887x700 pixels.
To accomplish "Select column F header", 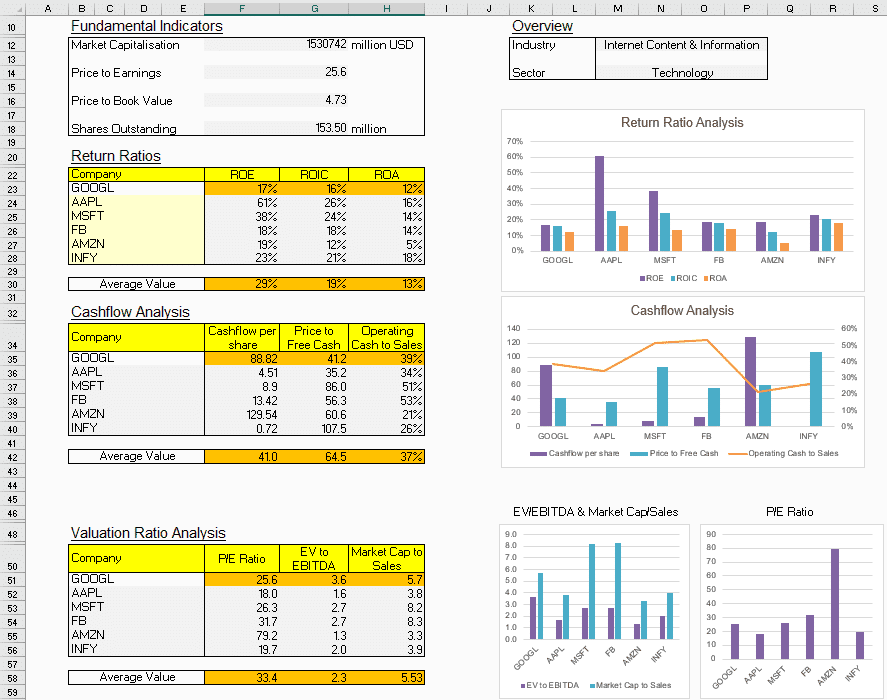I will [241, 7].
